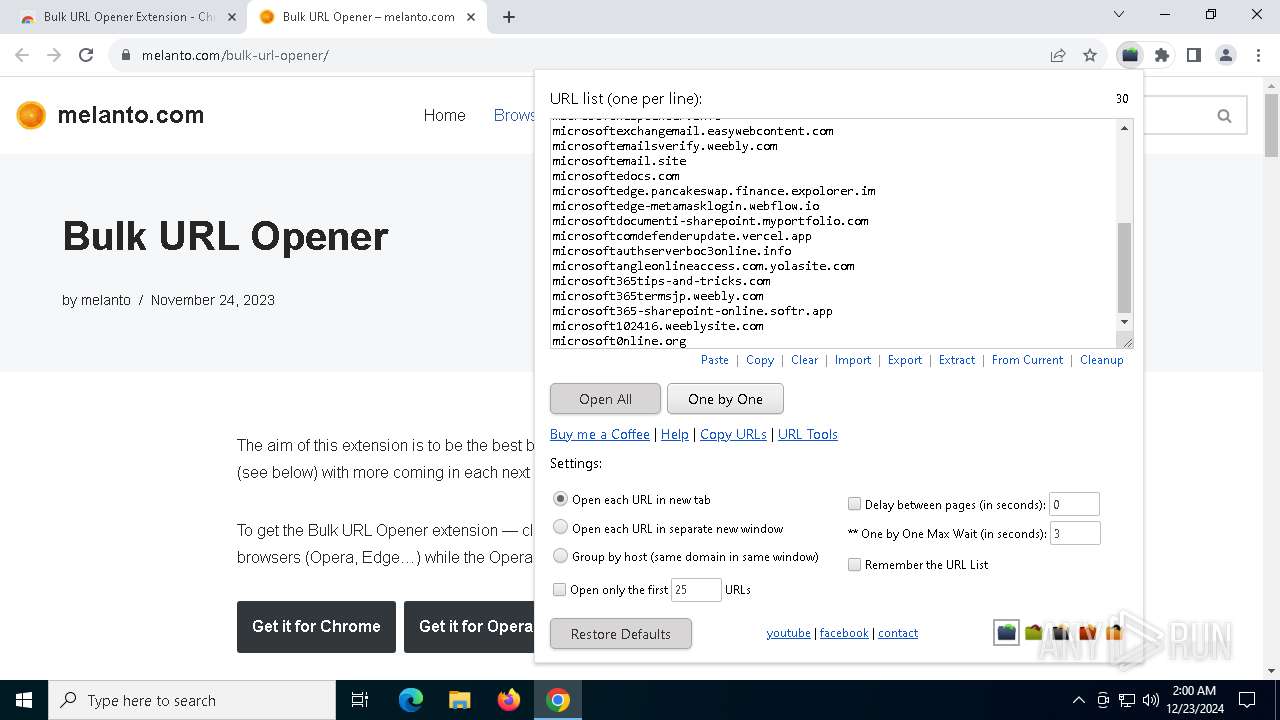Click URL list scrollbar down arrow
Image resolution: width=1280 pixels, height=720 pixels.
click(x=1125, y=322)
